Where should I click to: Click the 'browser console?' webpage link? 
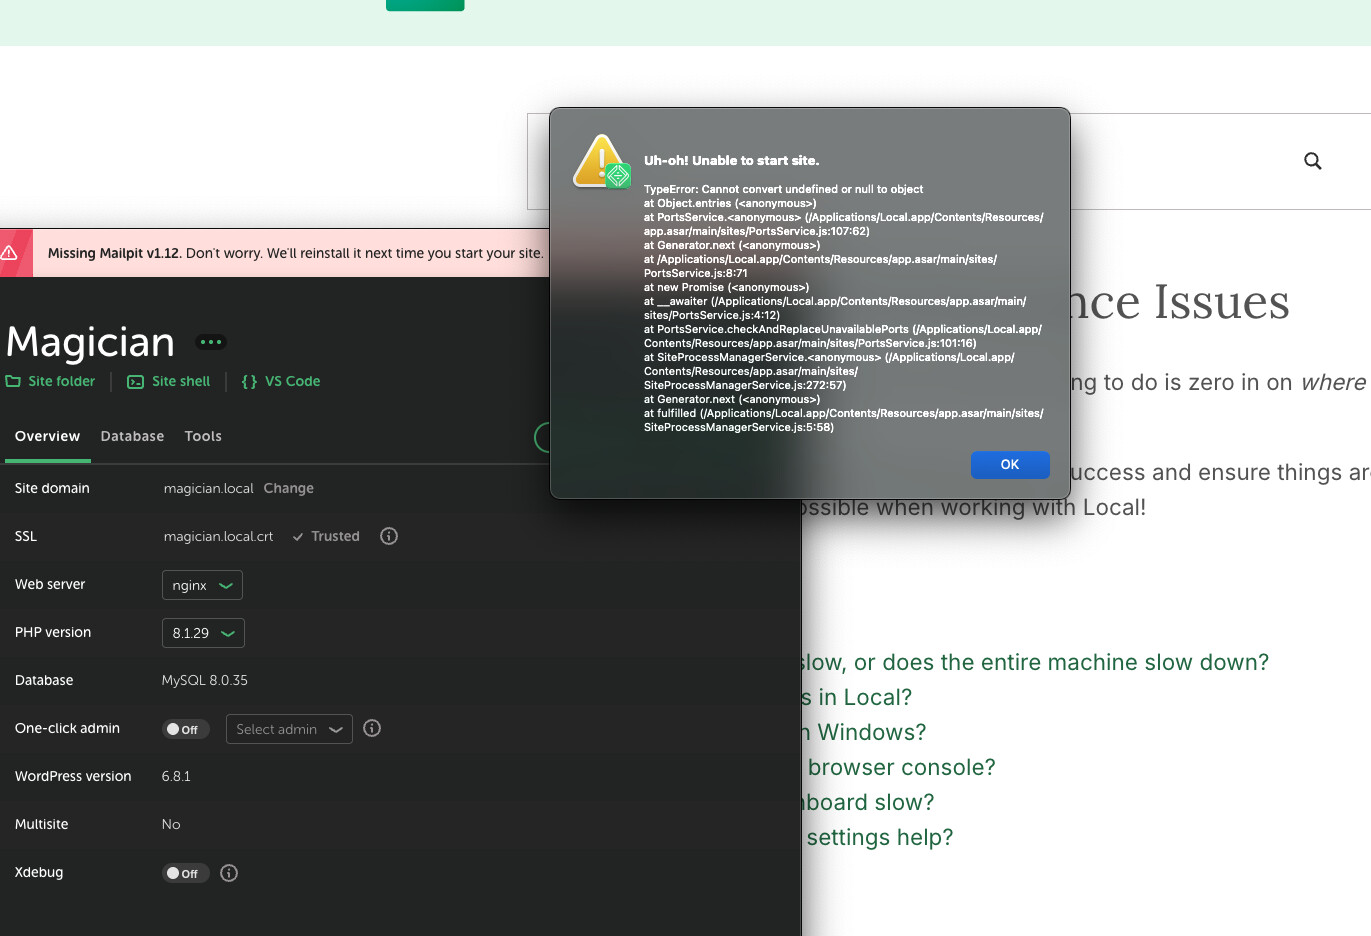[x=901, y=767]
